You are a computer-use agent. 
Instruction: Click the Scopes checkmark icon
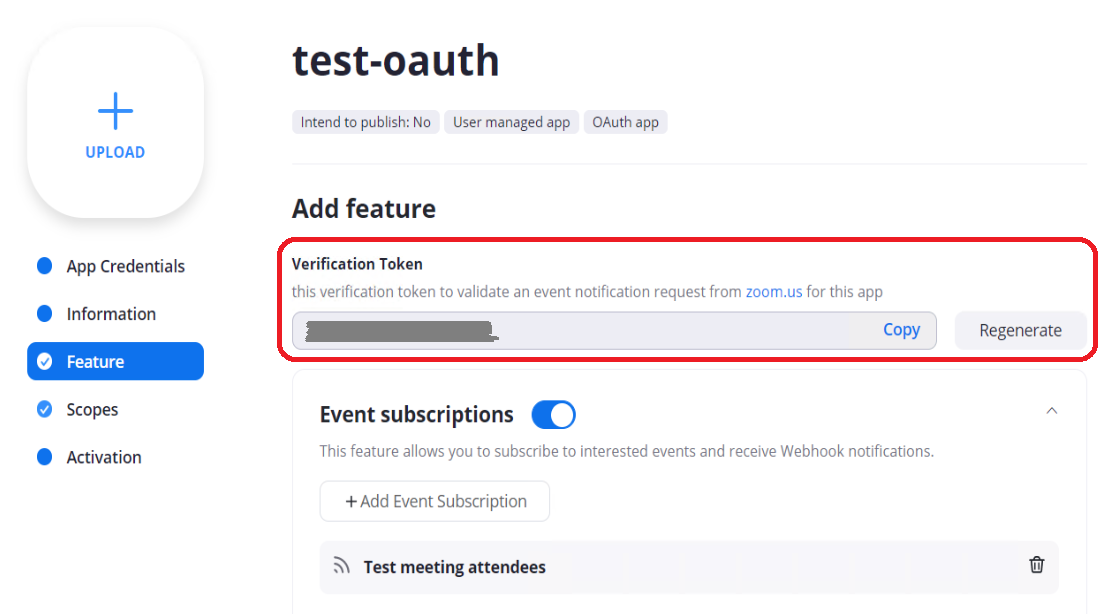44,409
